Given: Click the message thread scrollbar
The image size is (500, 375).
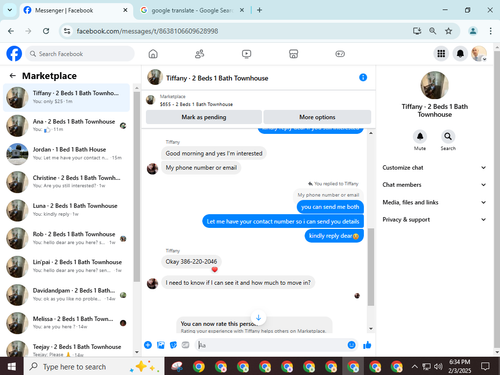Looking at the screenshot, I should (371, 267).
